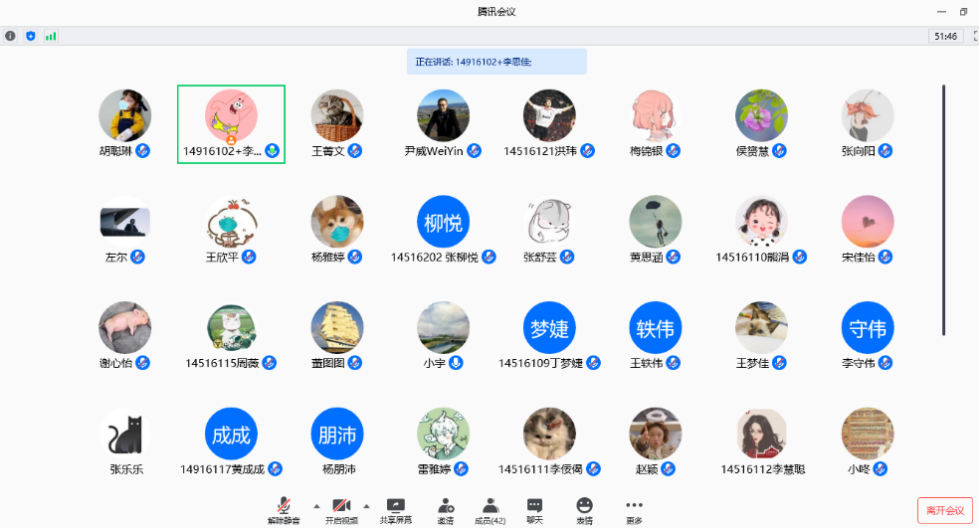This screenshot has height=528, width=979.
Task: Unmute the microphone (解除静音)
Action: 284,510
